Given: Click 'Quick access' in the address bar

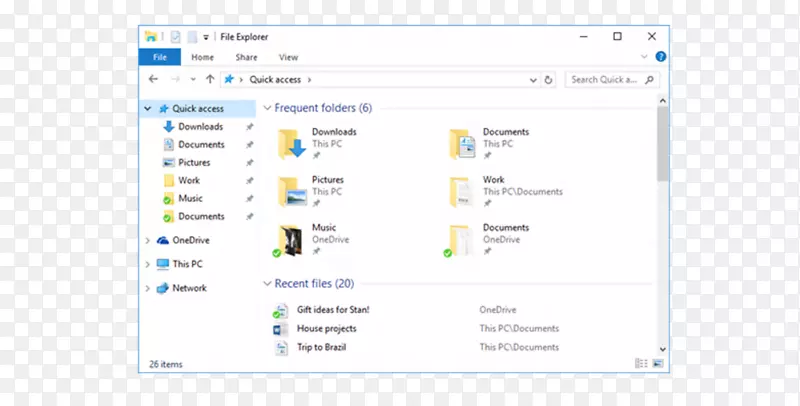Looking at the screenshot, I should pyautogui.click(x=274, y=80).
